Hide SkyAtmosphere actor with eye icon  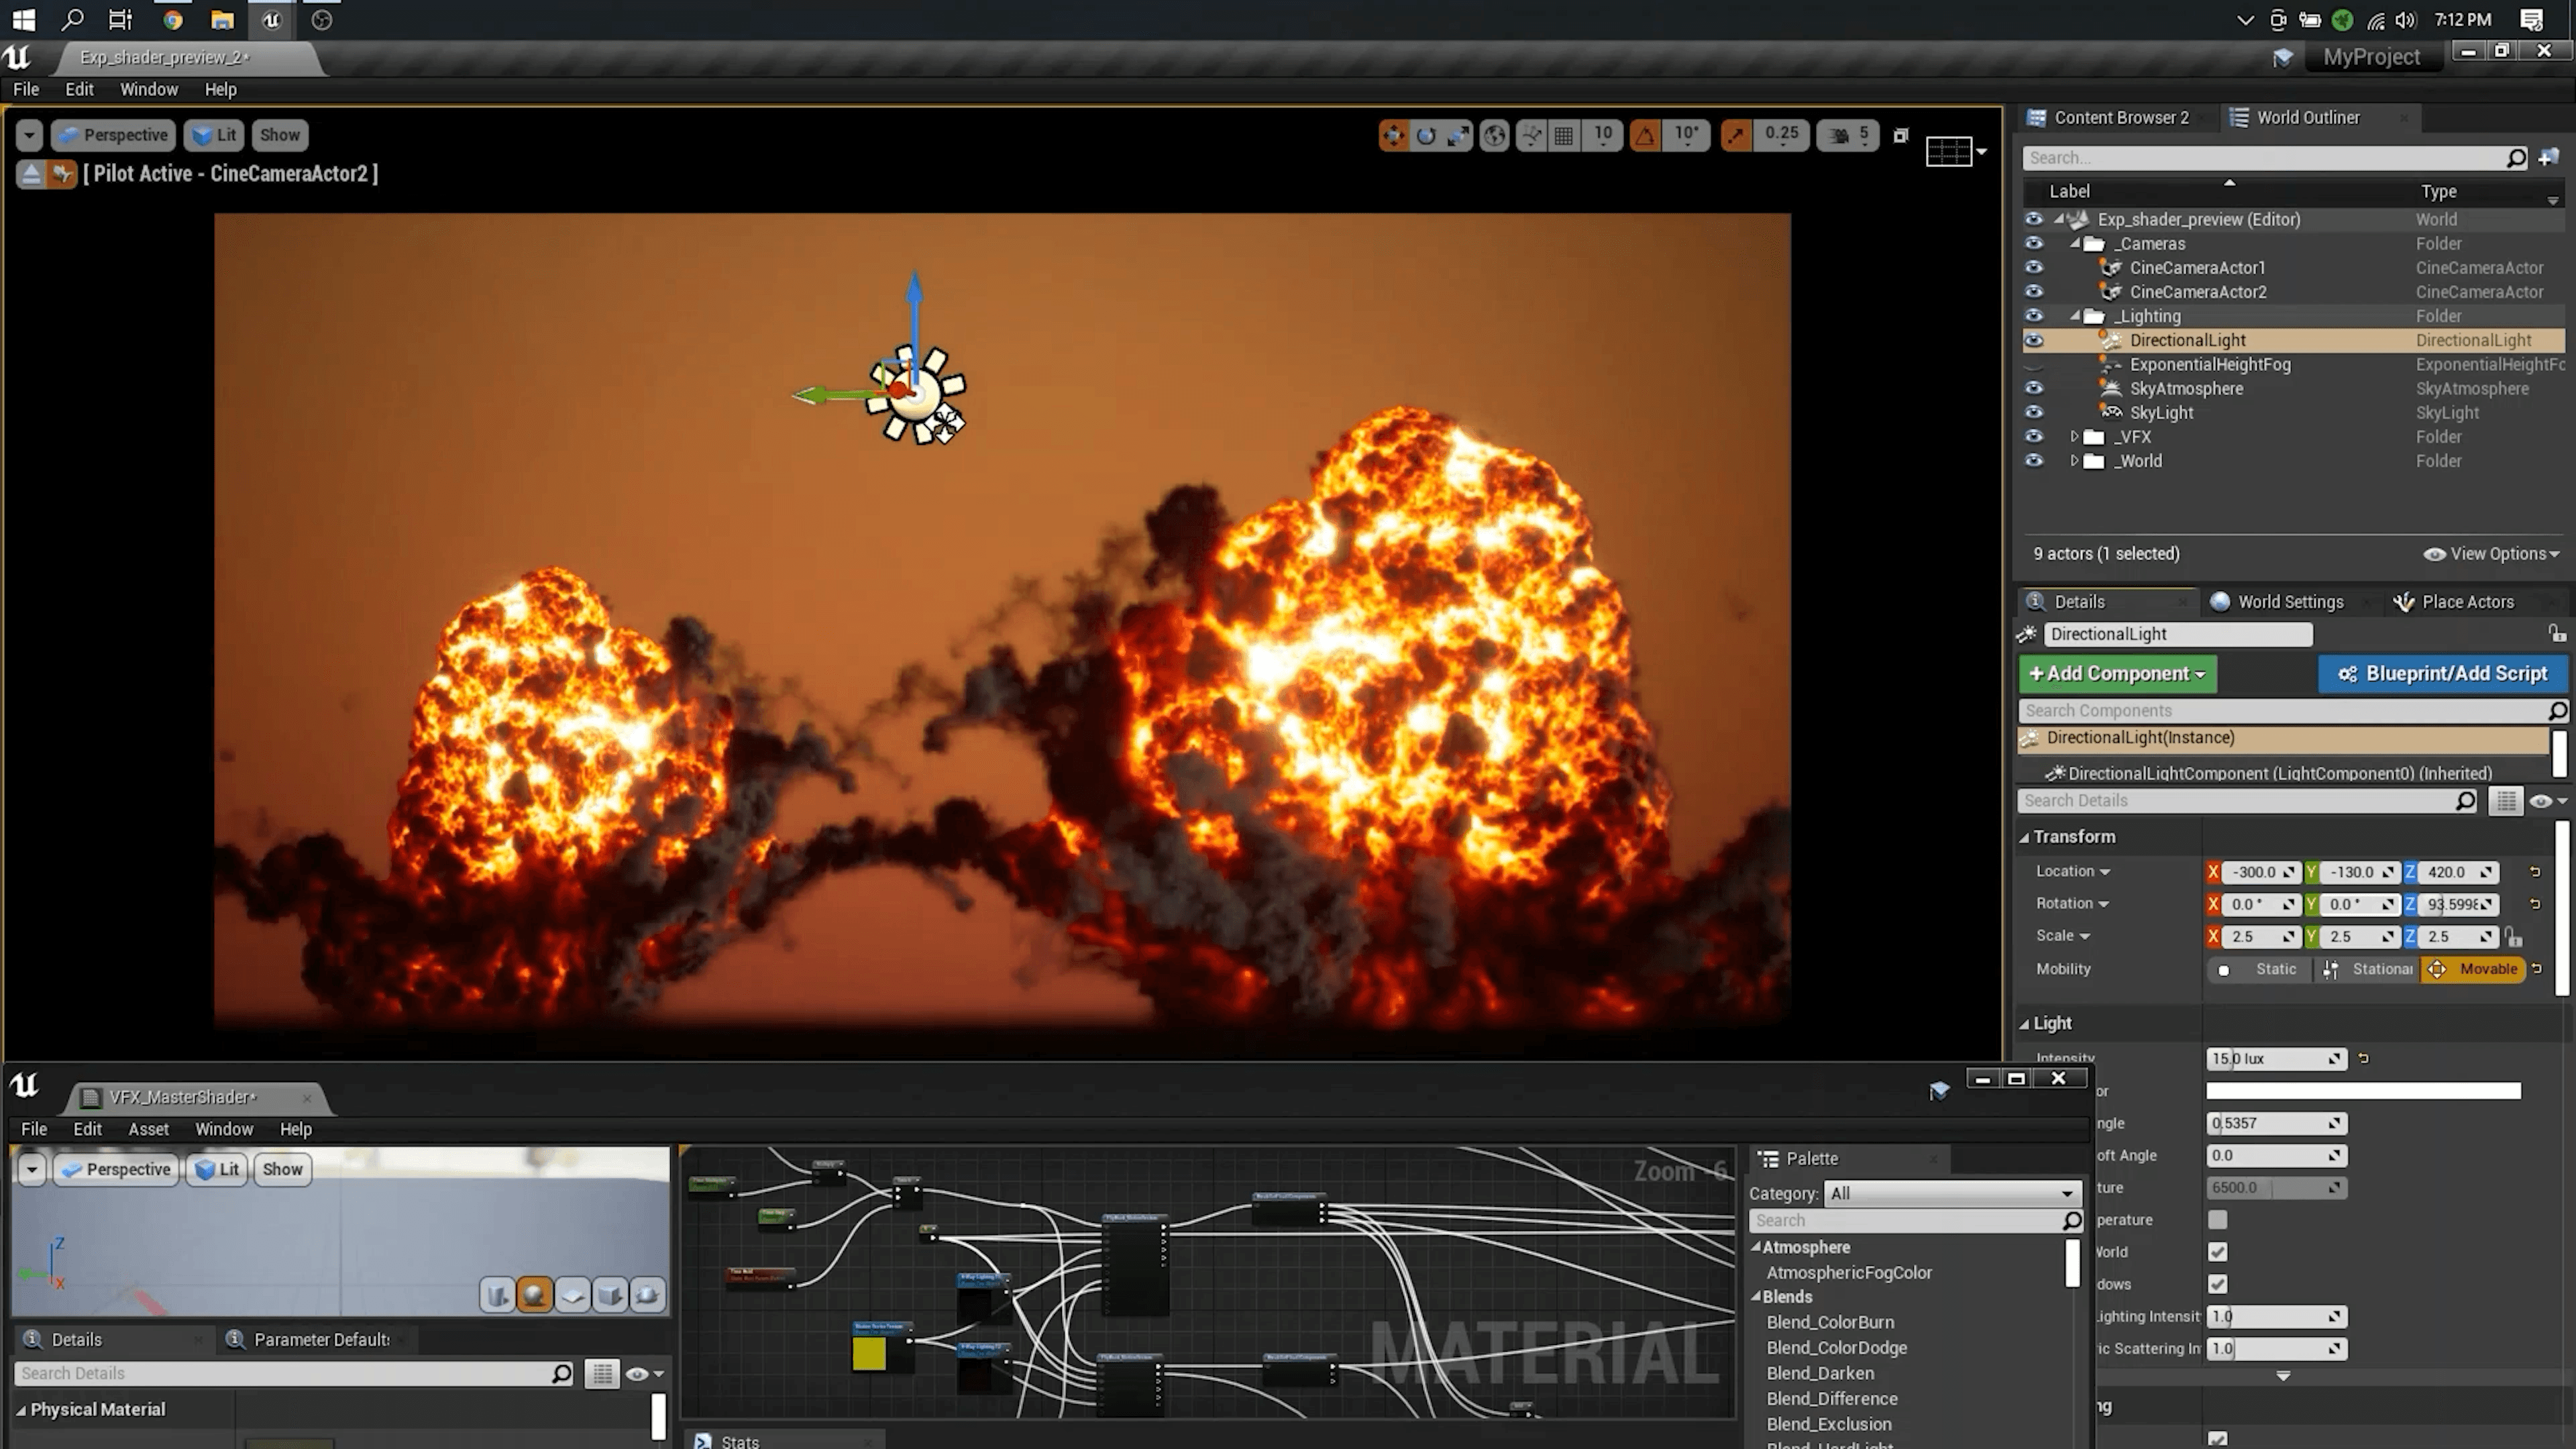[x=2033, y=388]
